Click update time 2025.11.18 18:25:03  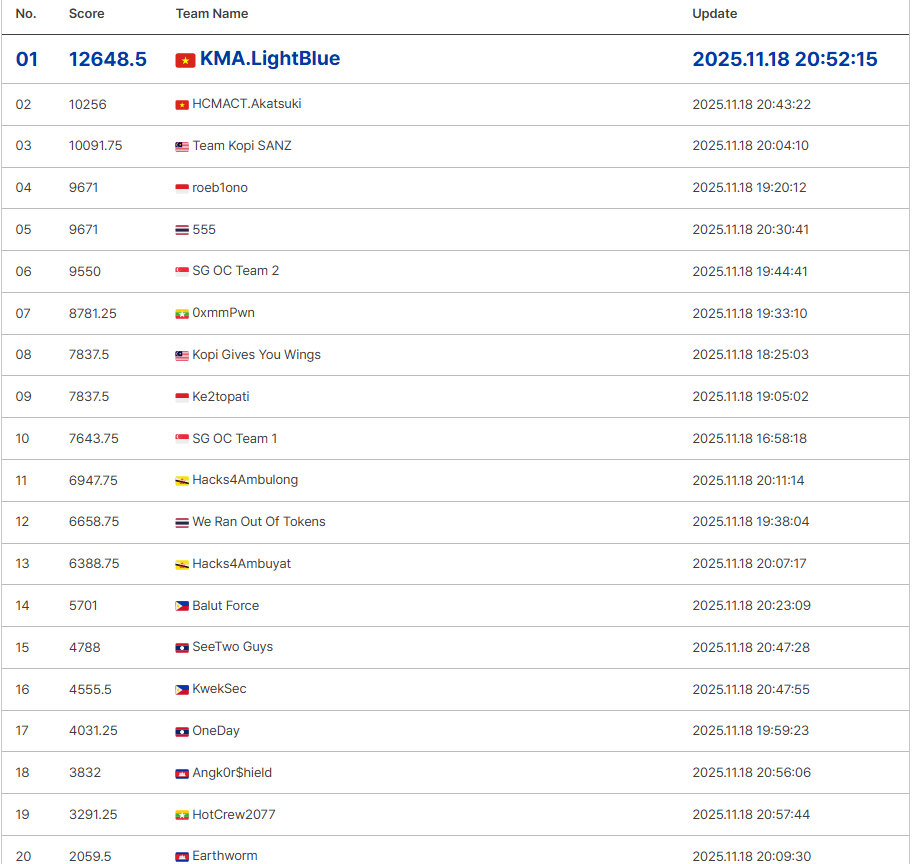point(750,355)
